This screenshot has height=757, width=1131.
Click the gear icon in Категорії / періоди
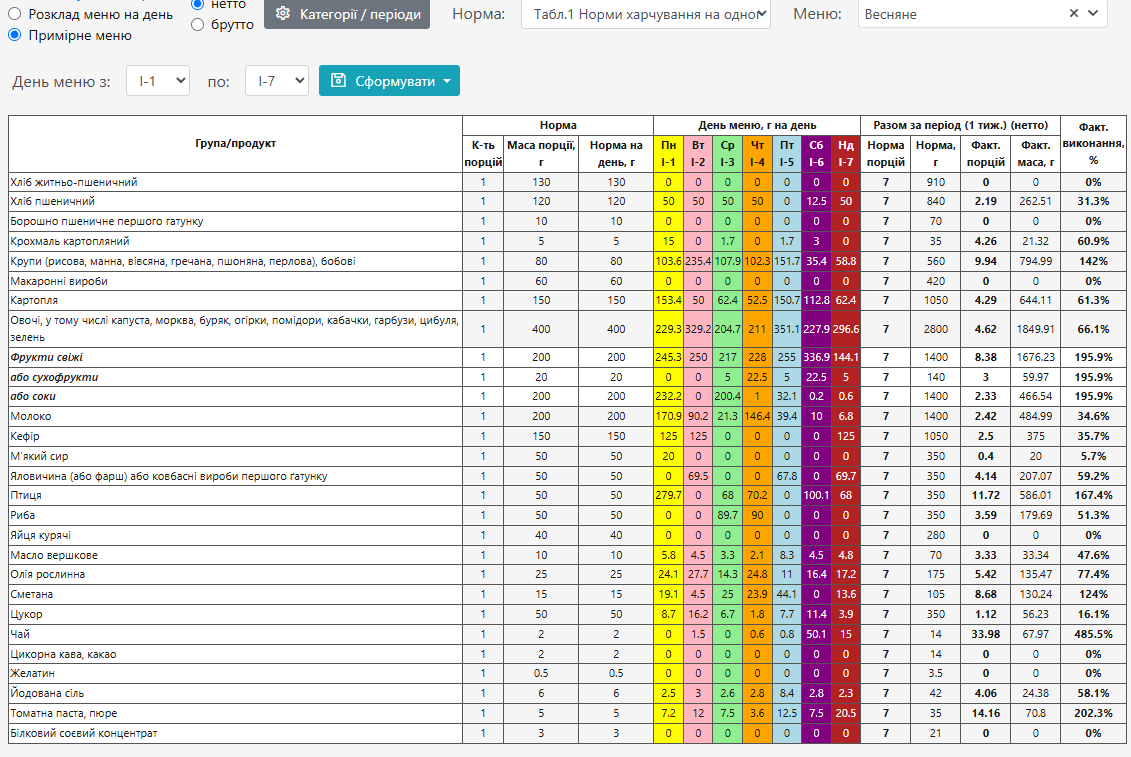[283, 14]
